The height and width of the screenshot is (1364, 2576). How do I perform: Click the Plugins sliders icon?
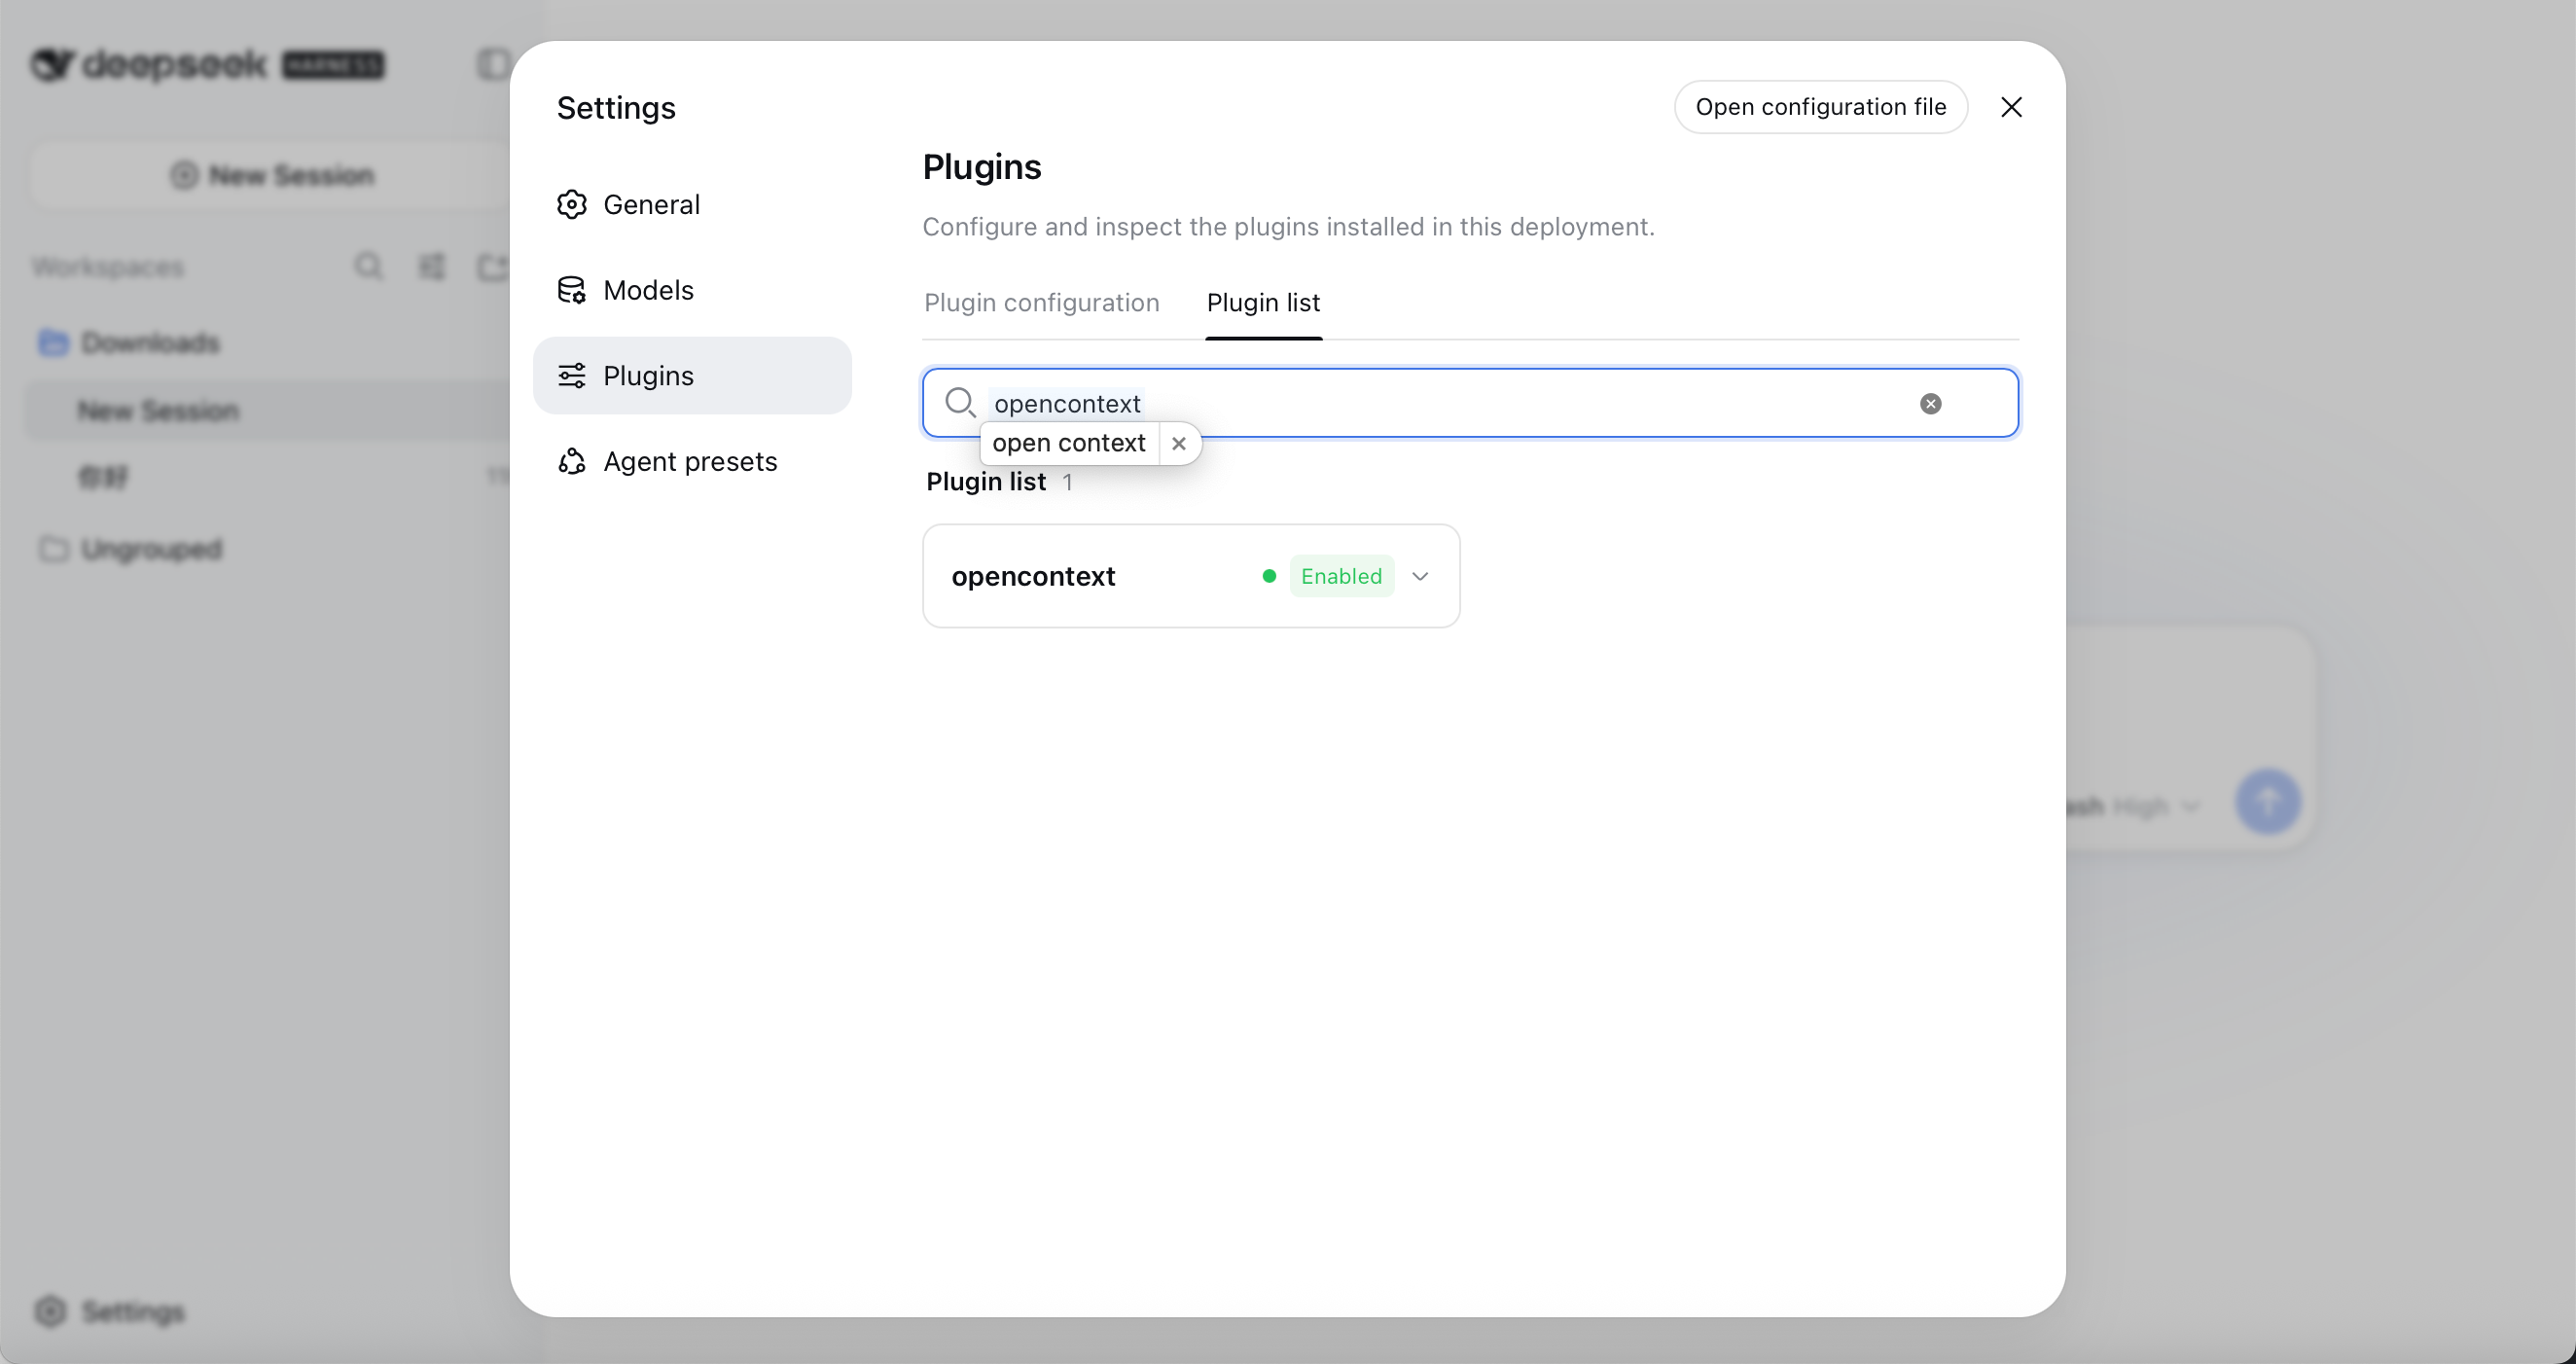pyautogui.click(x=571, y=376)
